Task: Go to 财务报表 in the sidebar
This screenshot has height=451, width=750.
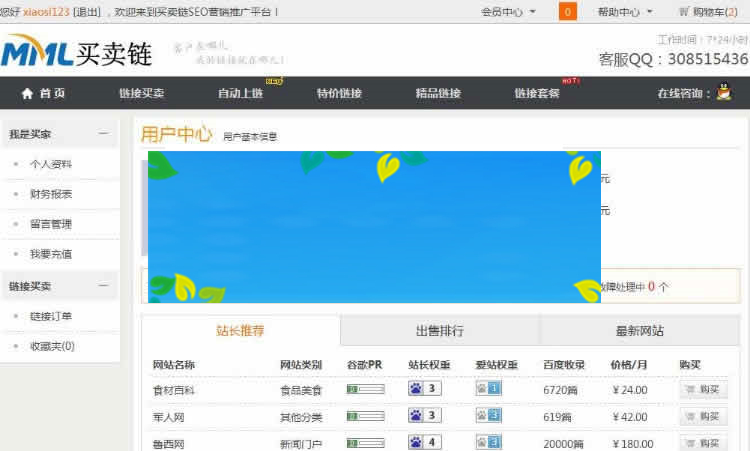Action: [51, 194]
